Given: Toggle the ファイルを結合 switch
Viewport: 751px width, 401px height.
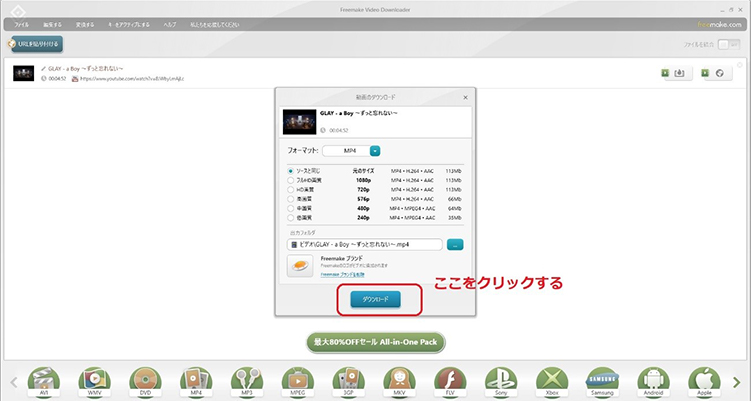Looking at the screenshot, I should pyautogui.click(x=729, y=45).
